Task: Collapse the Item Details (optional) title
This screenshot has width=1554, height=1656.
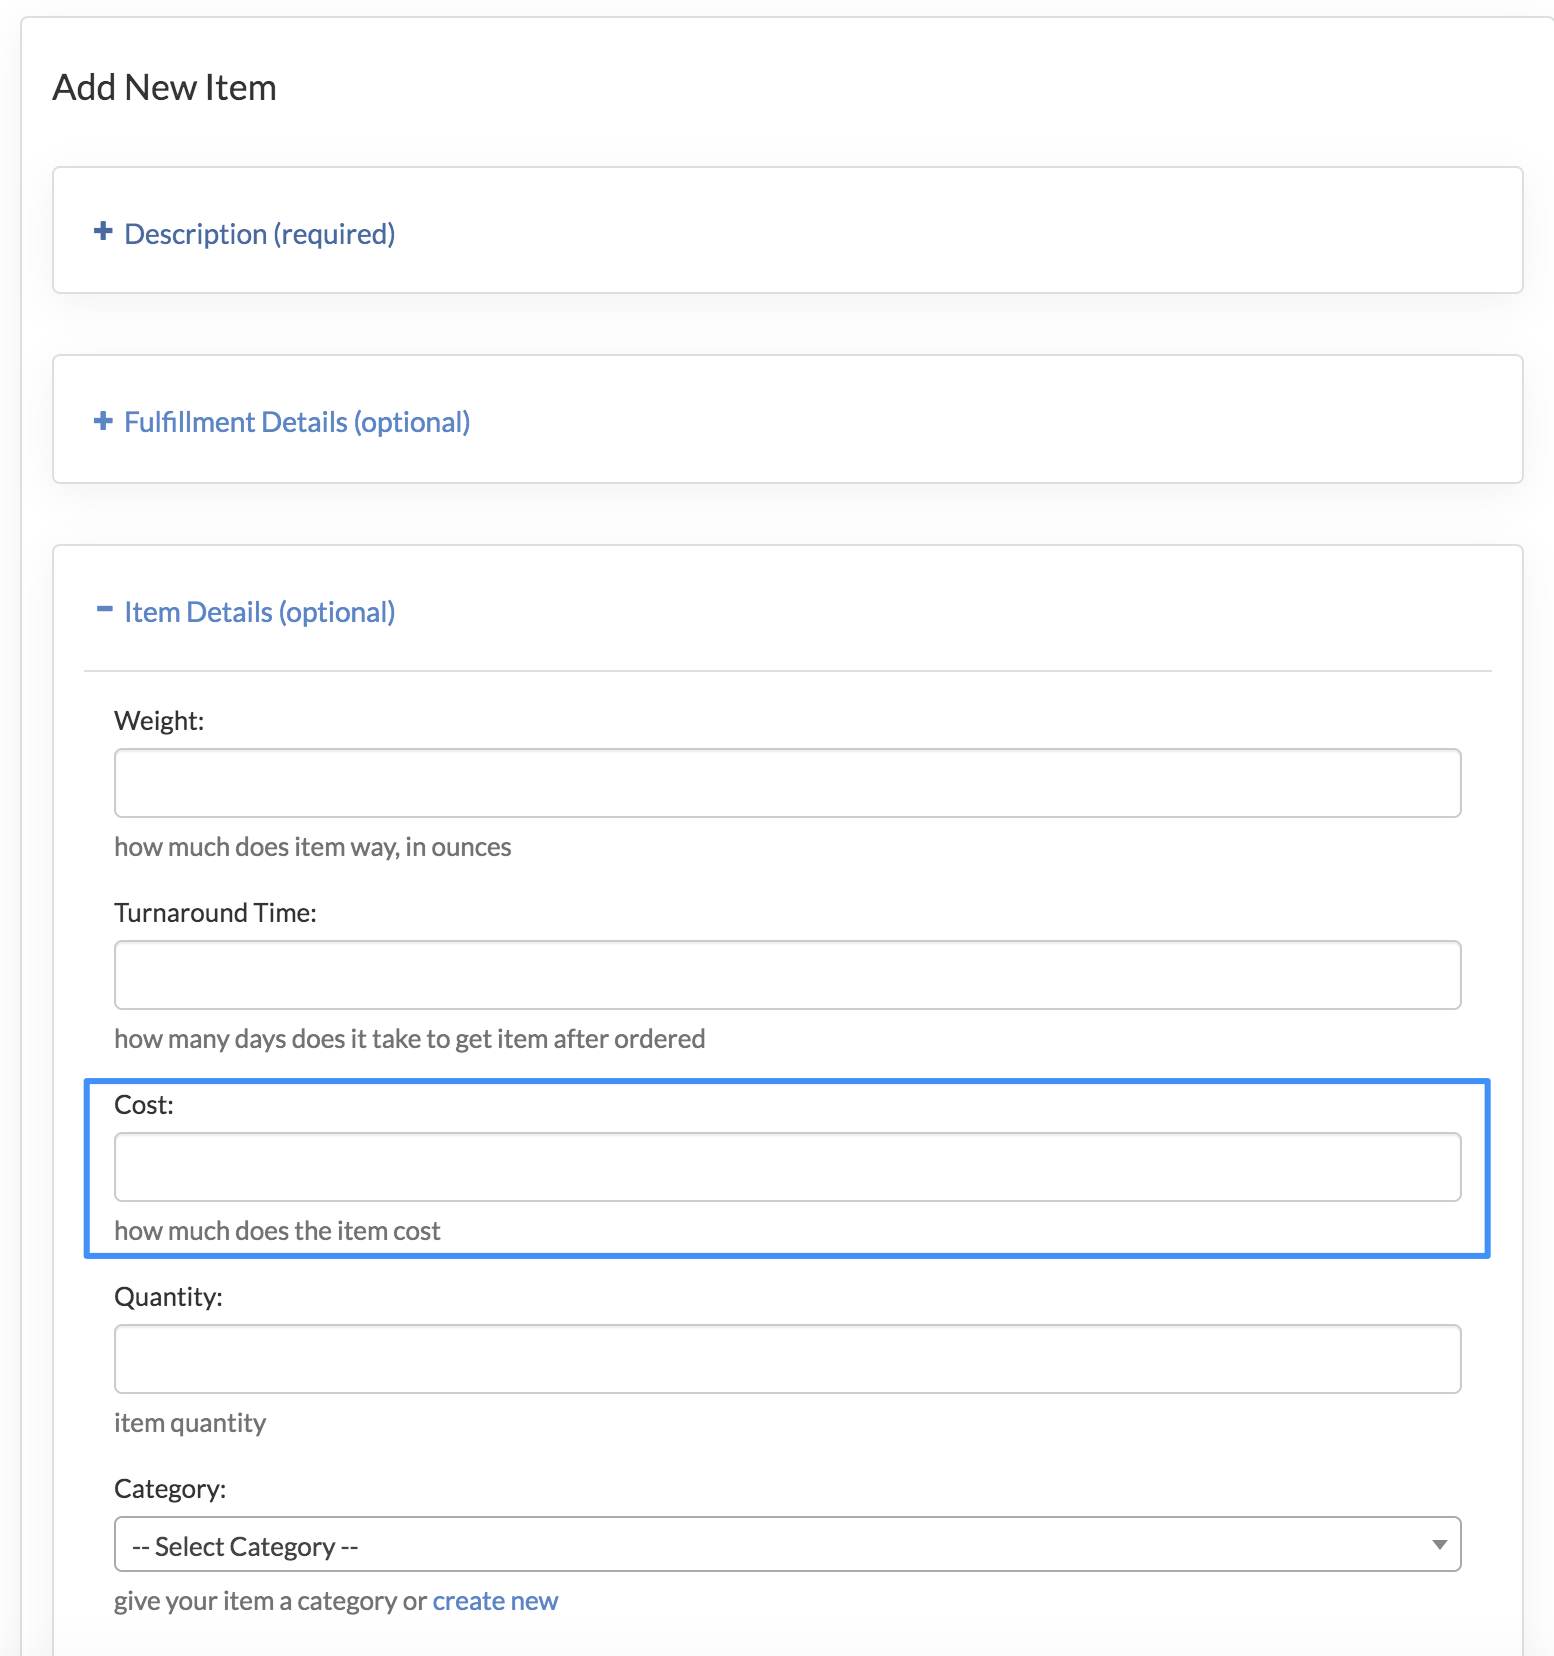Action: [x=259, y=612]
